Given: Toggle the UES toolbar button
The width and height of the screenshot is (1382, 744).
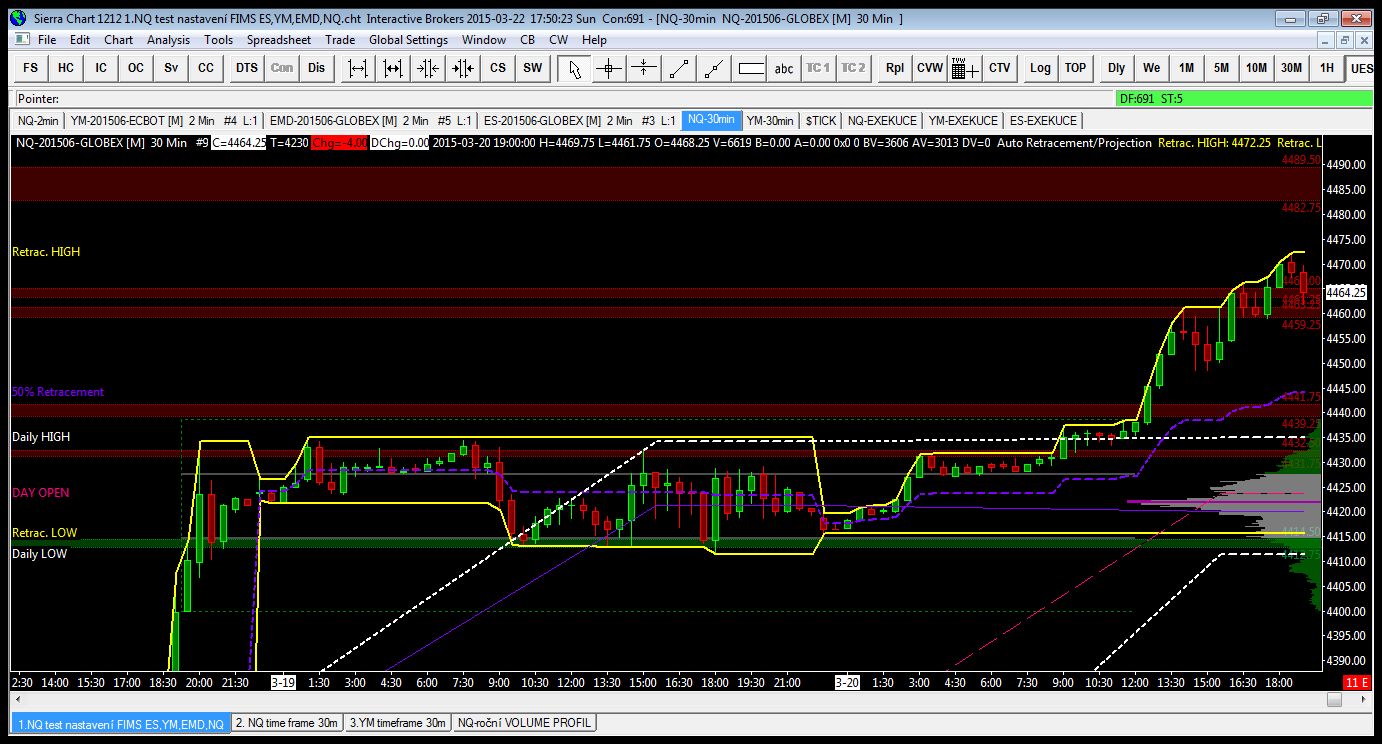Looking at the screenshot, I should [1360, 68].
